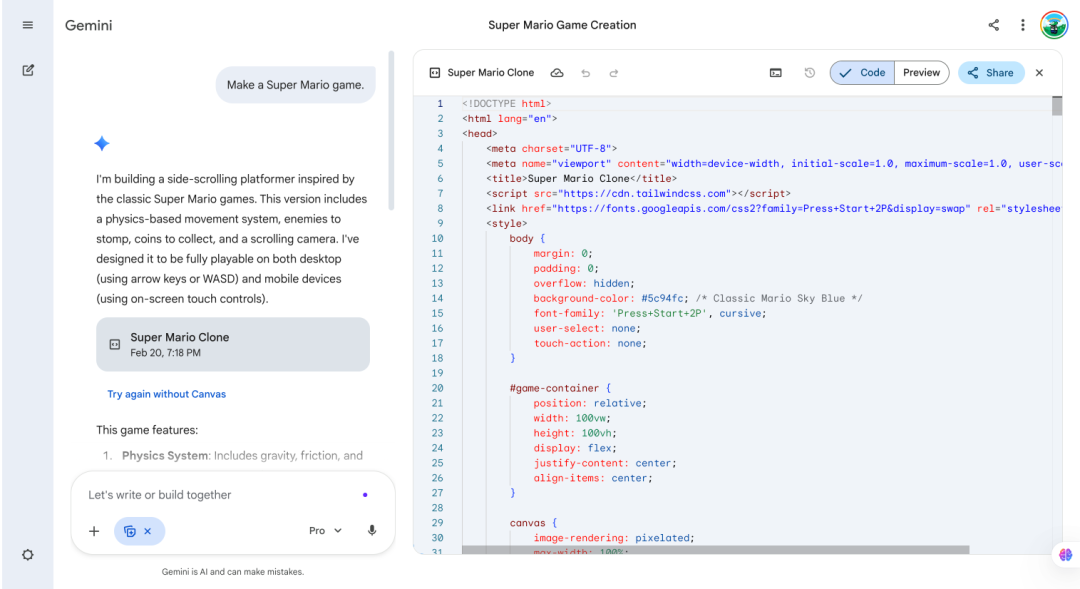Click the cloud save status icon
The width and height of the screenshot is (1080, 589).
[557, 72]
